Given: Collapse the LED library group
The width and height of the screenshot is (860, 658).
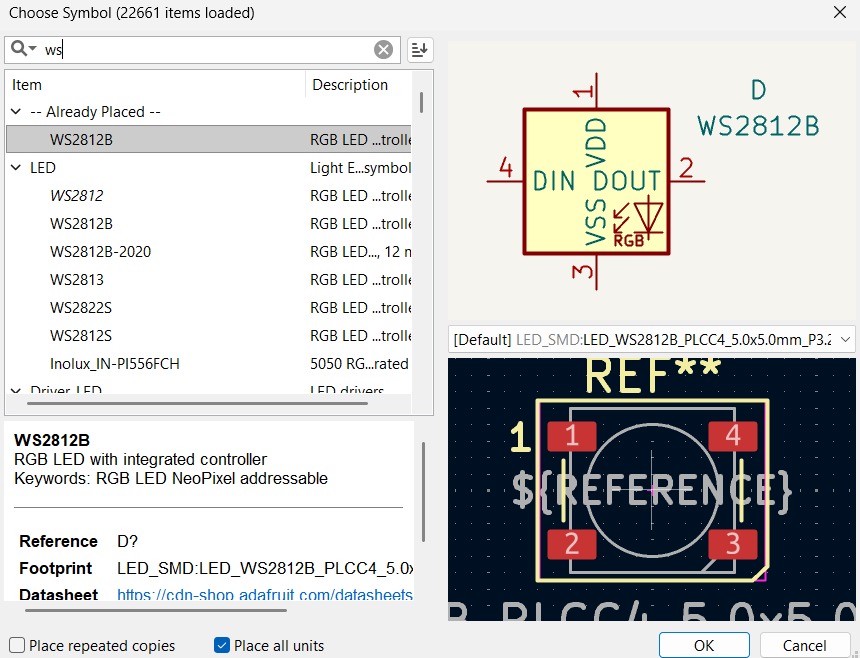Looking at the screenshot, I should coord(16,168).
